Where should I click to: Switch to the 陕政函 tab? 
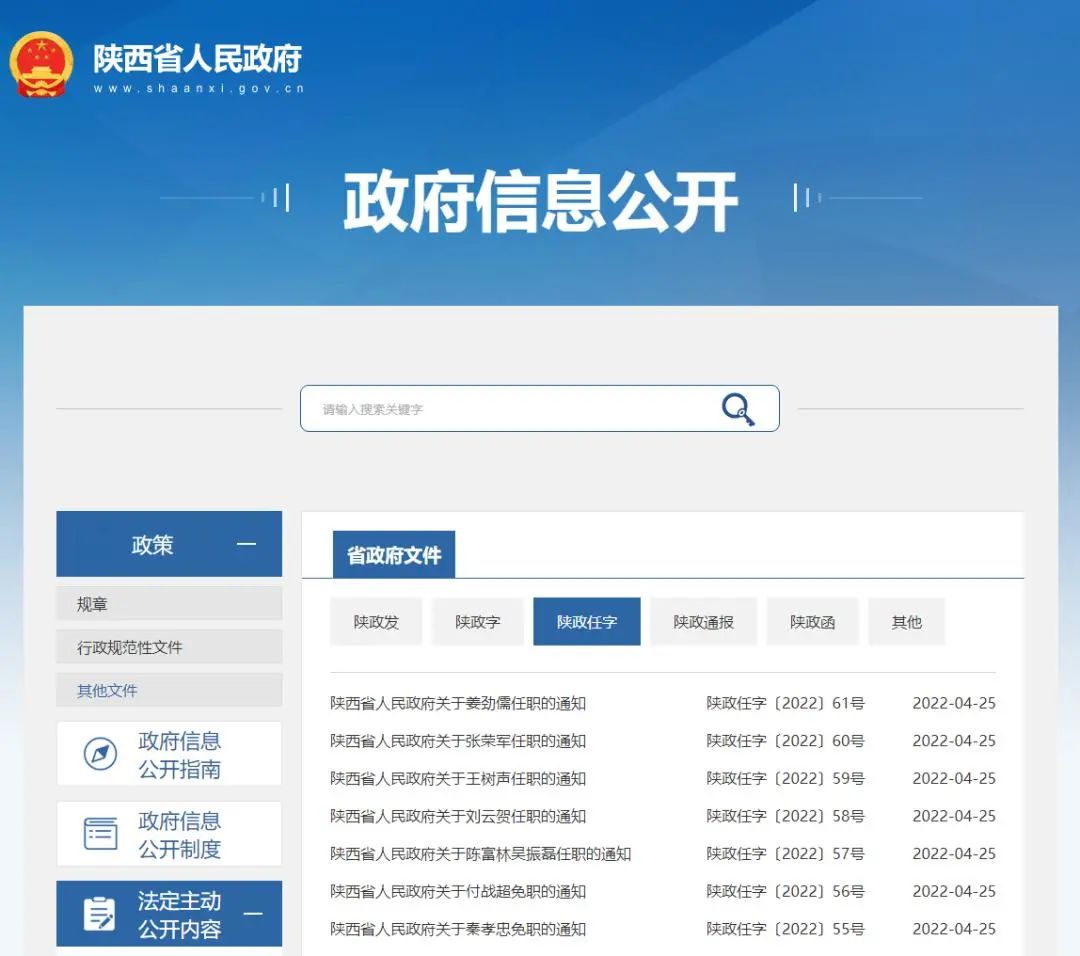[812, 622]
